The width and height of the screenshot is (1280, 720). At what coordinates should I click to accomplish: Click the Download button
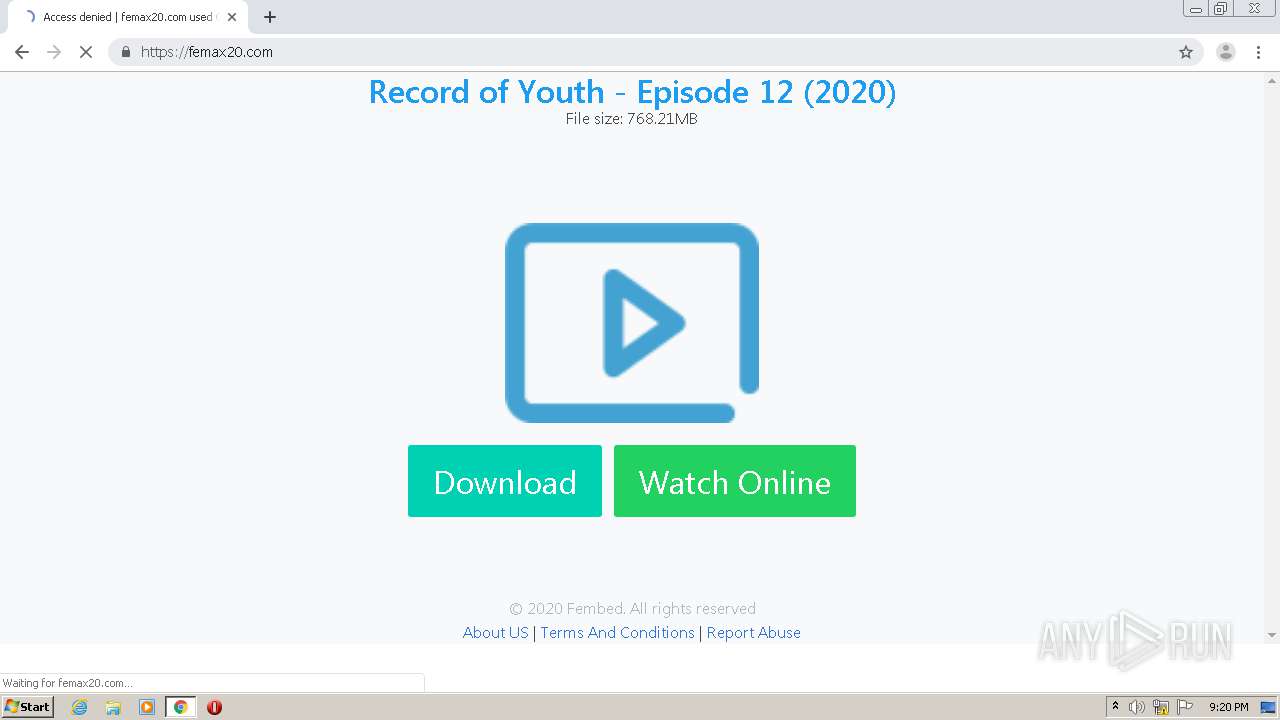pyautogui.click(x=505, y=481)
